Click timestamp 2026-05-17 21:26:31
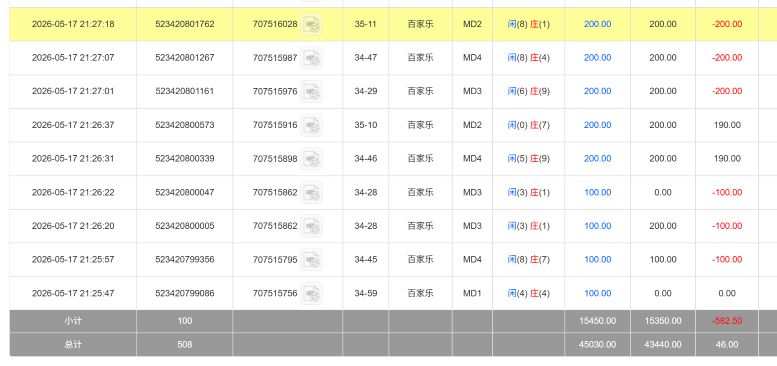This screenshot has width=777, height=366. tap(73, 158)
